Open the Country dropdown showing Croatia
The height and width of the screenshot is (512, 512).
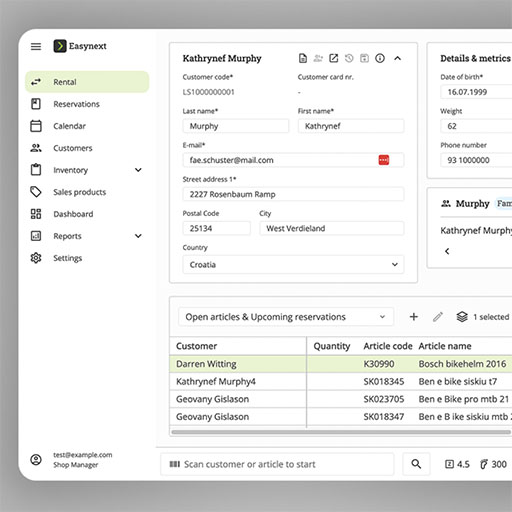point(293,265)
